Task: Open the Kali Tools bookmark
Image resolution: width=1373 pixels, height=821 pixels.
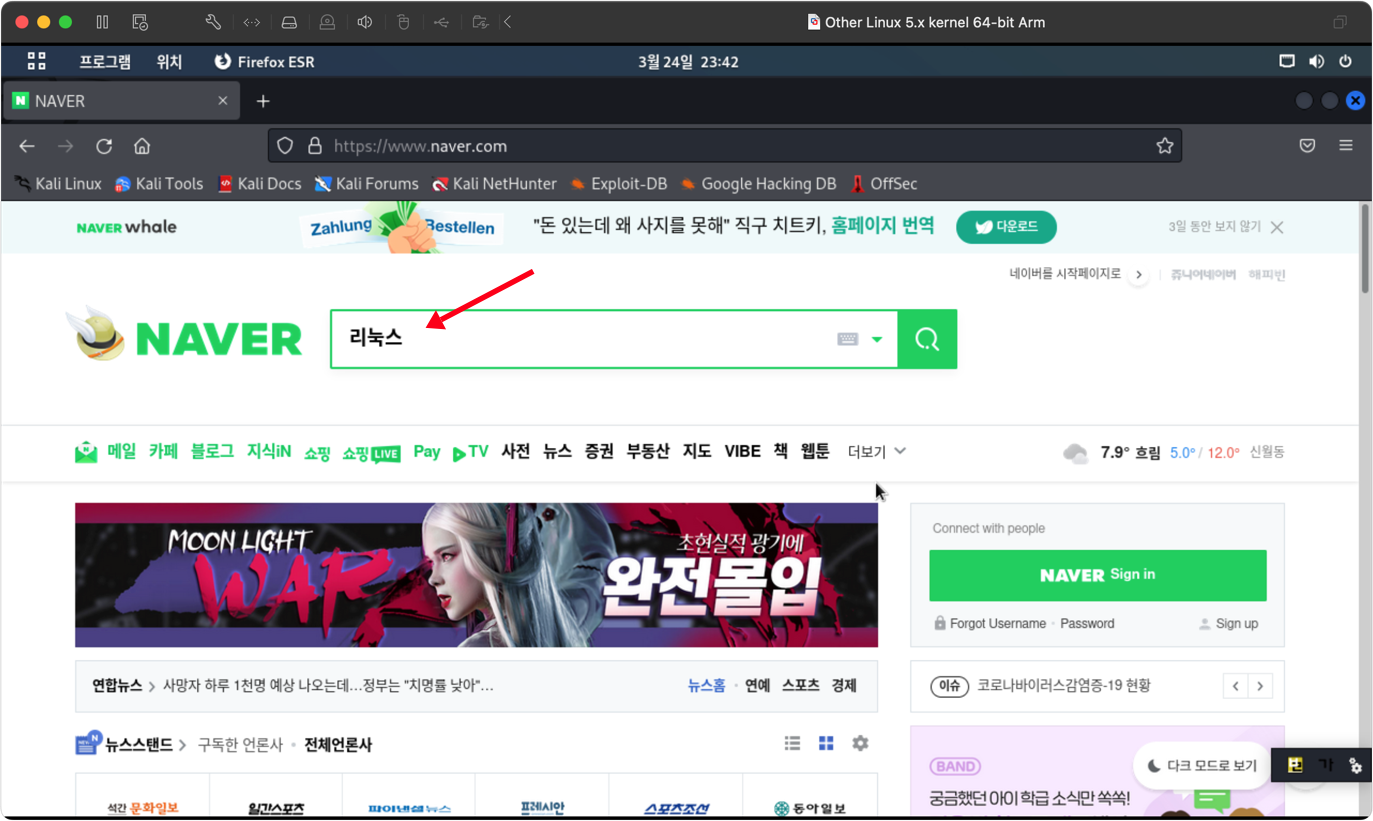Action: (159, 184)
